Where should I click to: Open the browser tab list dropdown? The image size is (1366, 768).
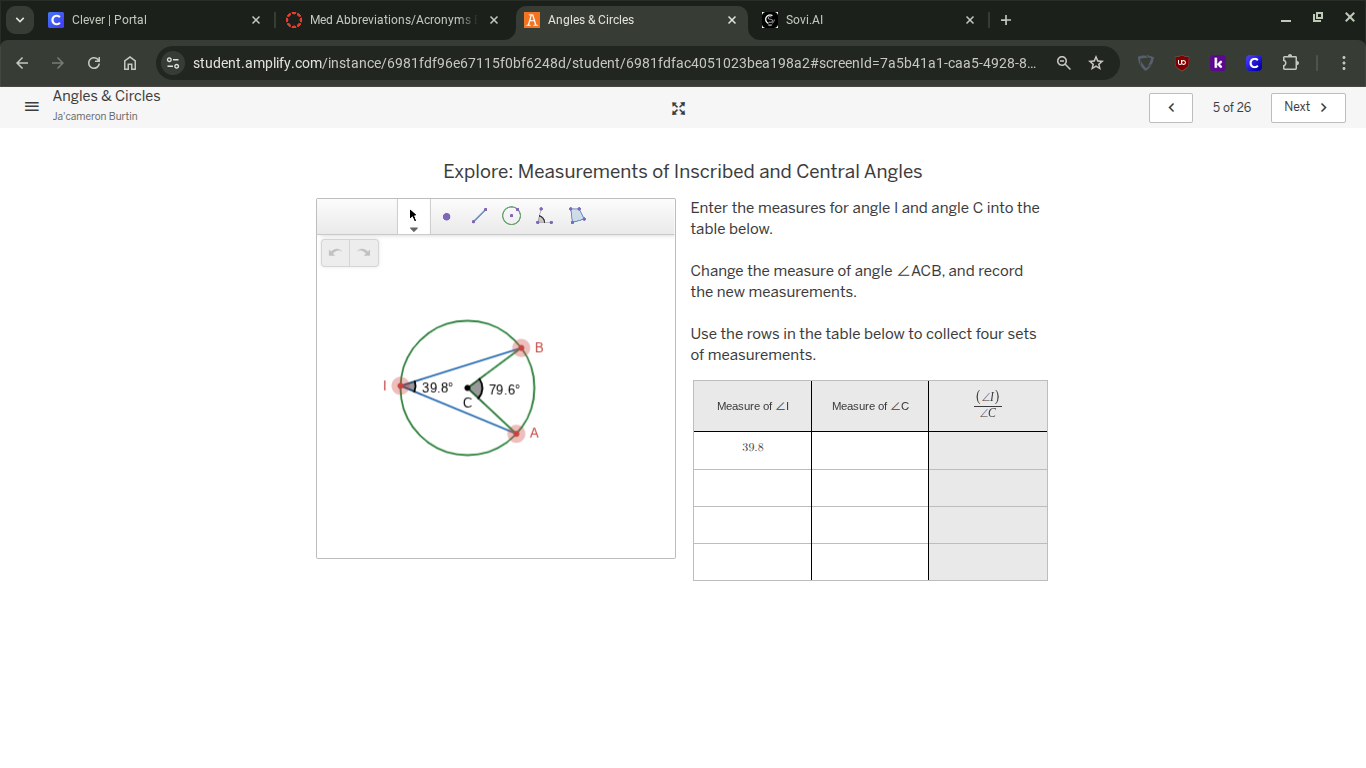coord(19,19)
